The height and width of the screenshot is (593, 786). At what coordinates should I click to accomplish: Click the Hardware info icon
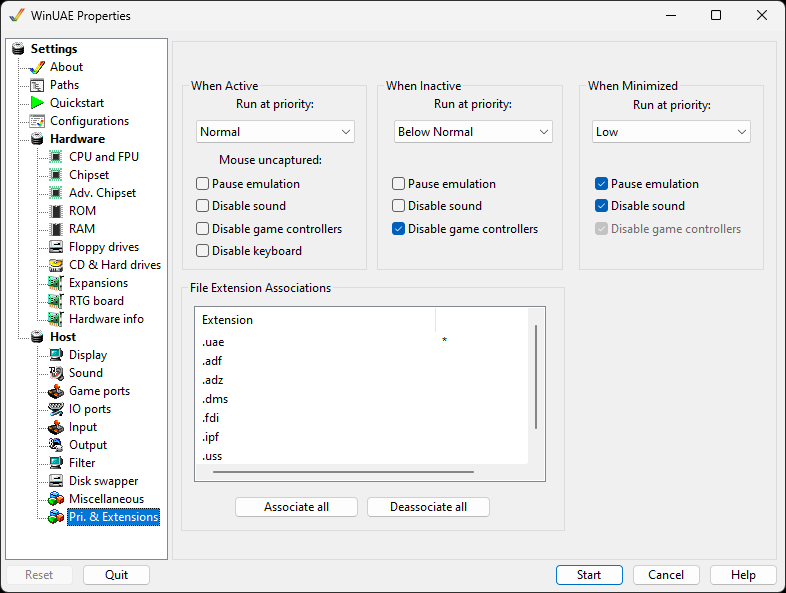(x=56, y=319)
